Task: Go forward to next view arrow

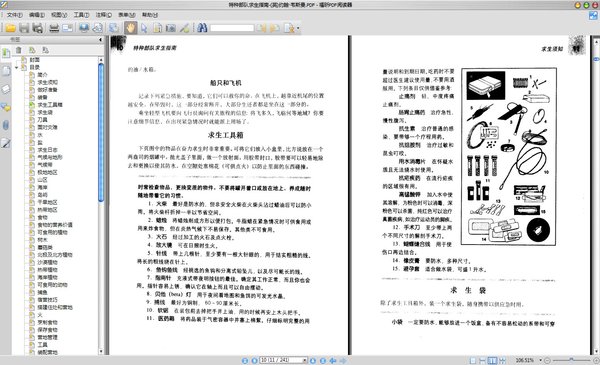Action: (x=343, y=360)
